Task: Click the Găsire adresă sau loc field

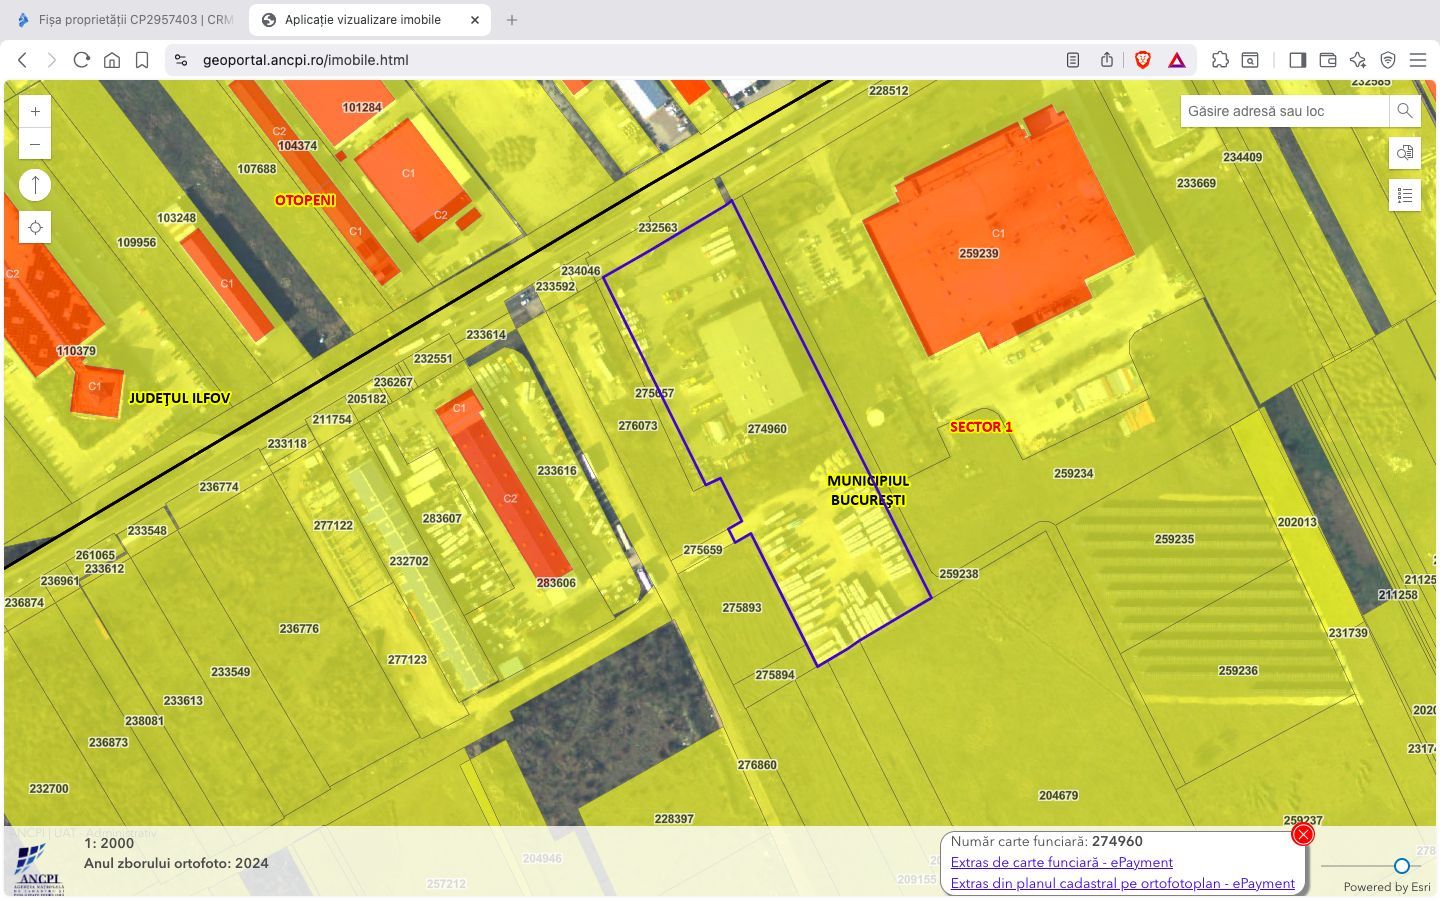Action: [1284, 111]
